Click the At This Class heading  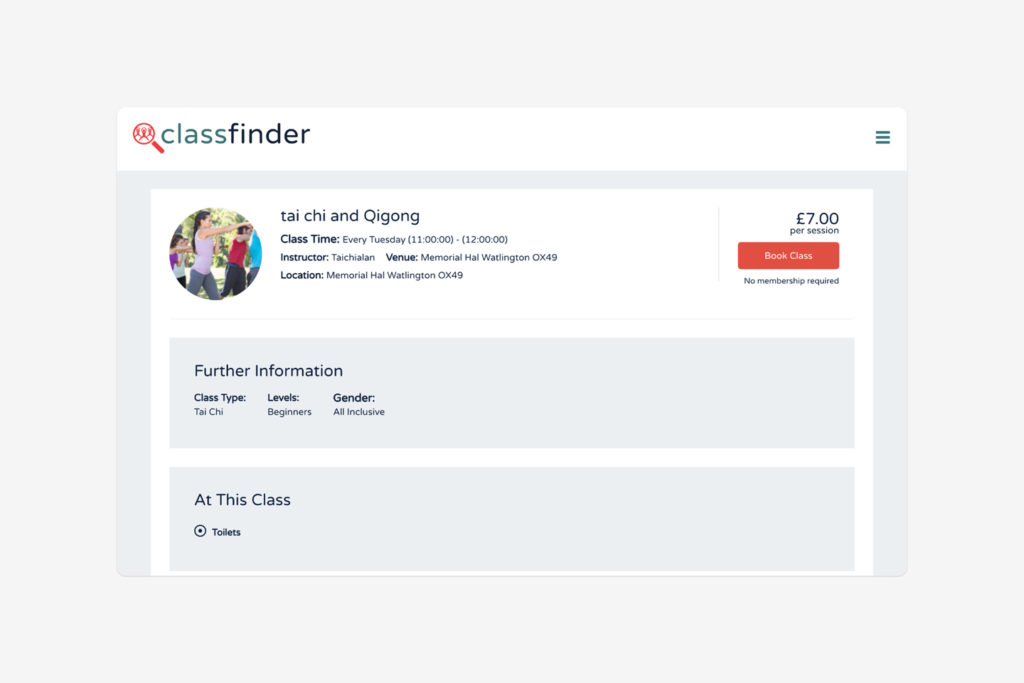[242, 500]
